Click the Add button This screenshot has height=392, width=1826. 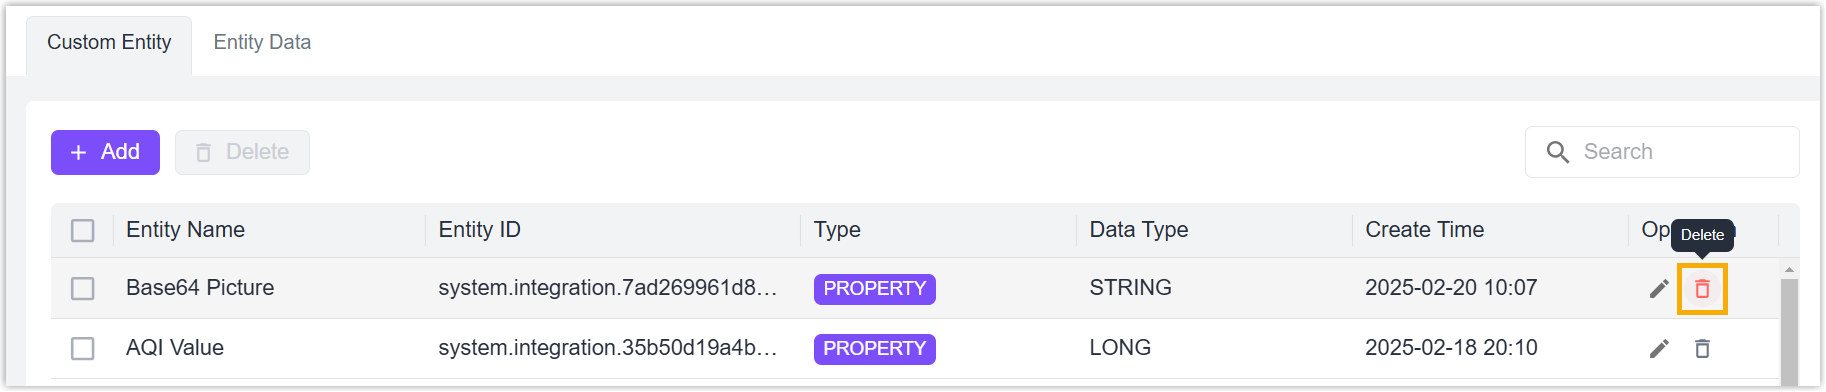tap(105, 152)
